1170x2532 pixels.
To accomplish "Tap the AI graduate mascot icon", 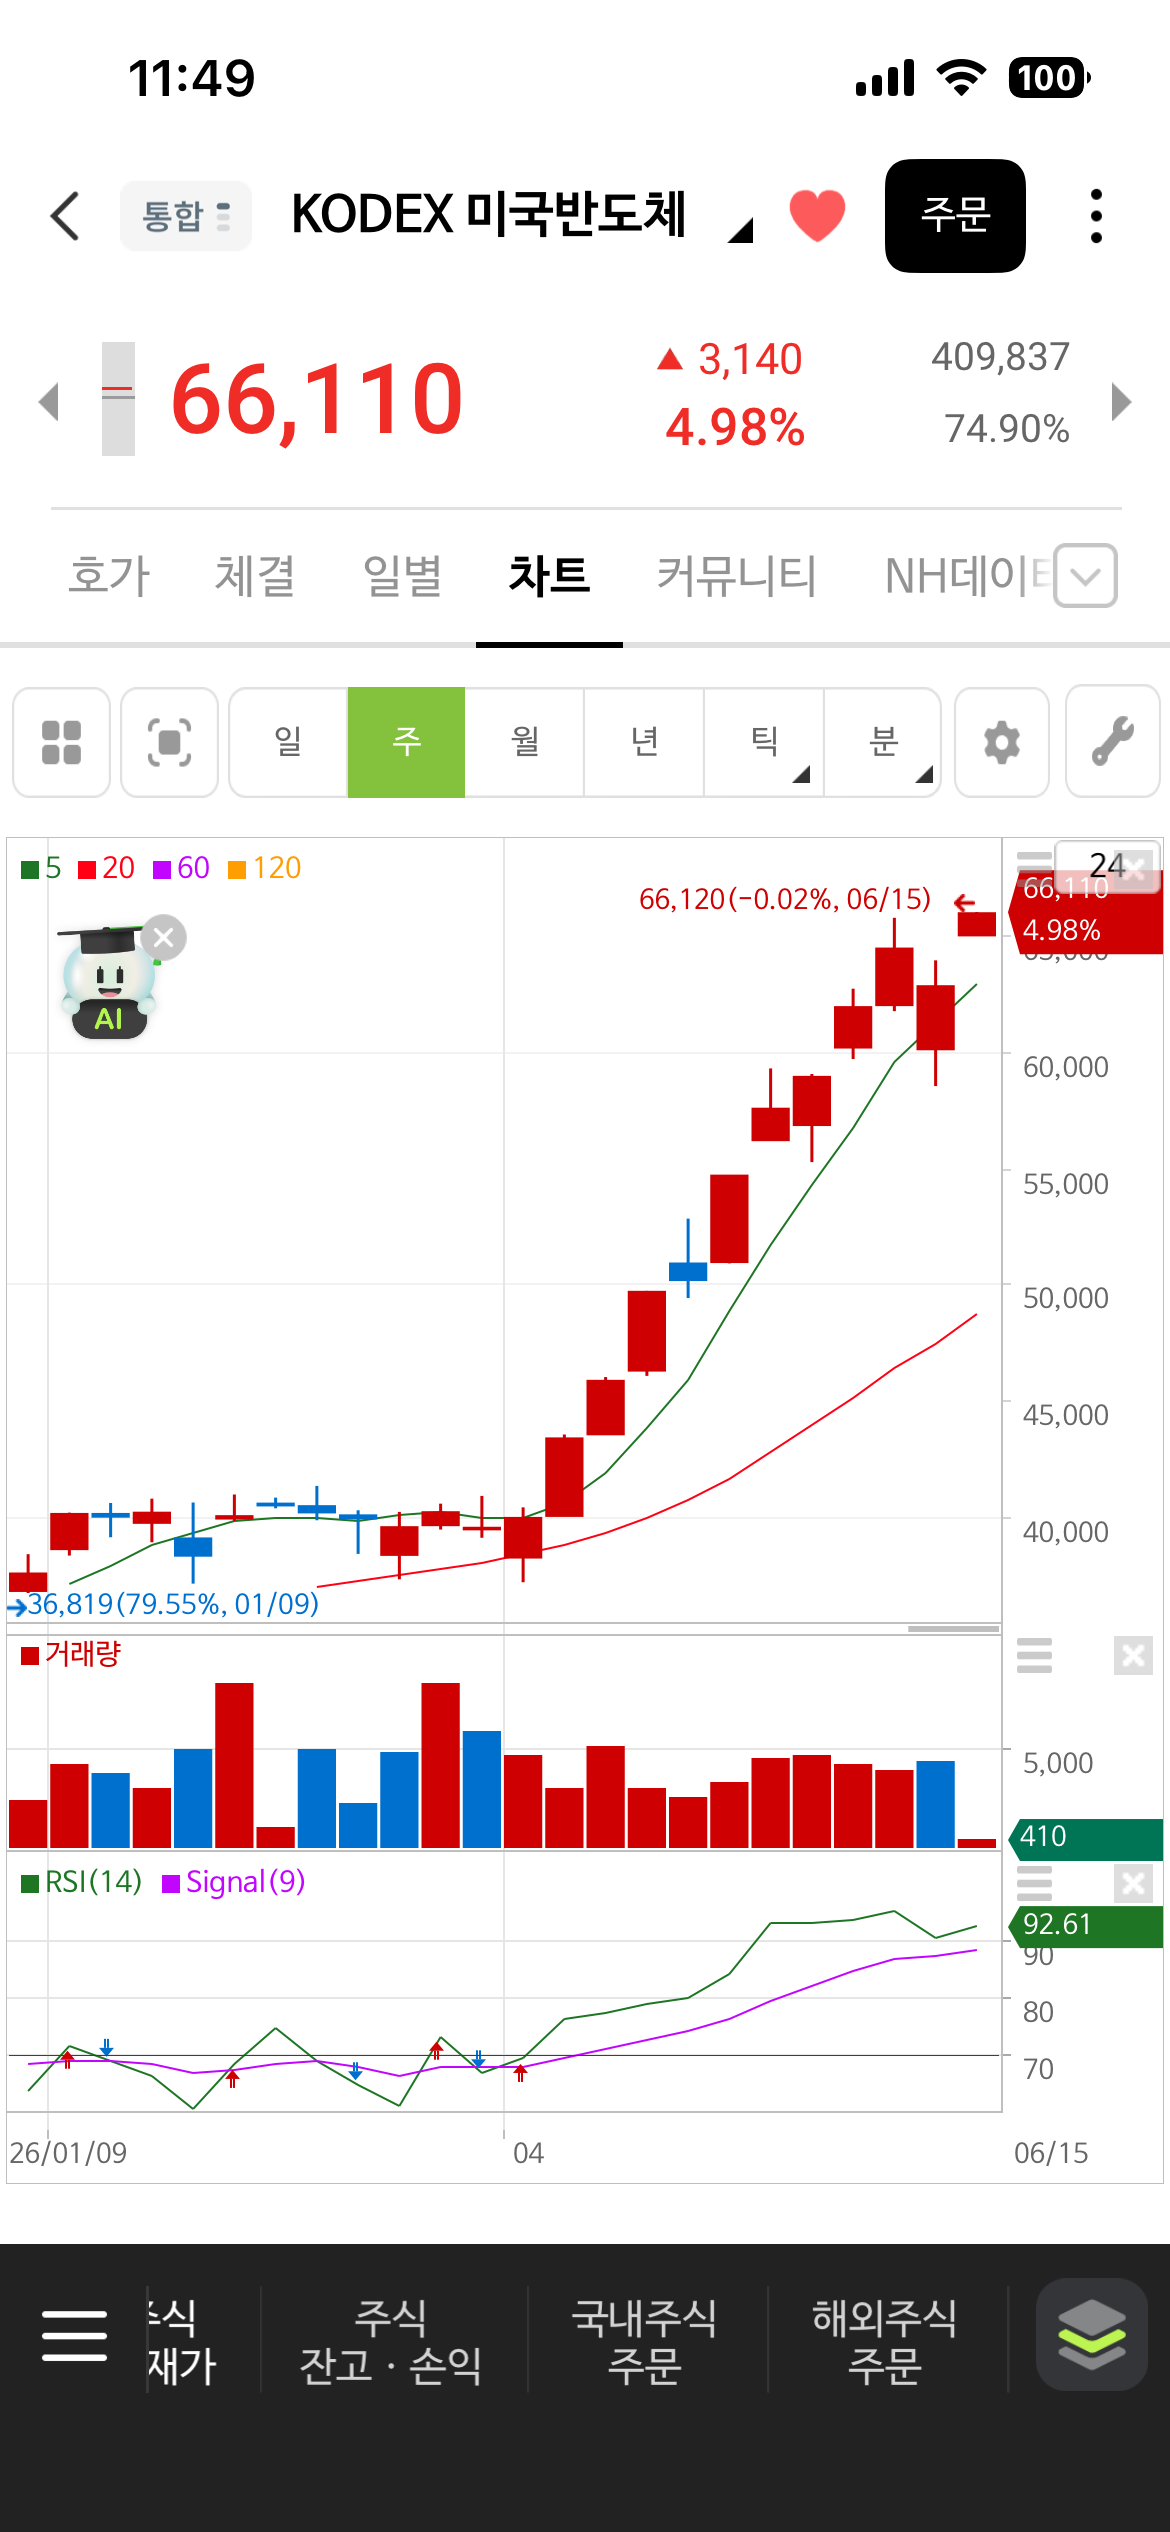I will tap(108, 983).
